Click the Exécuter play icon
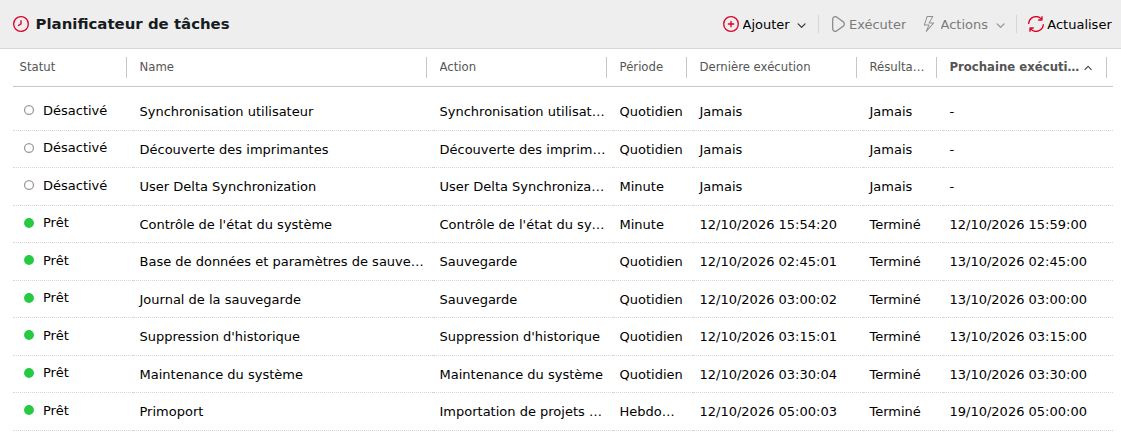The width and height of the screenshot is (1121, 439). click(x=838, y=24)
